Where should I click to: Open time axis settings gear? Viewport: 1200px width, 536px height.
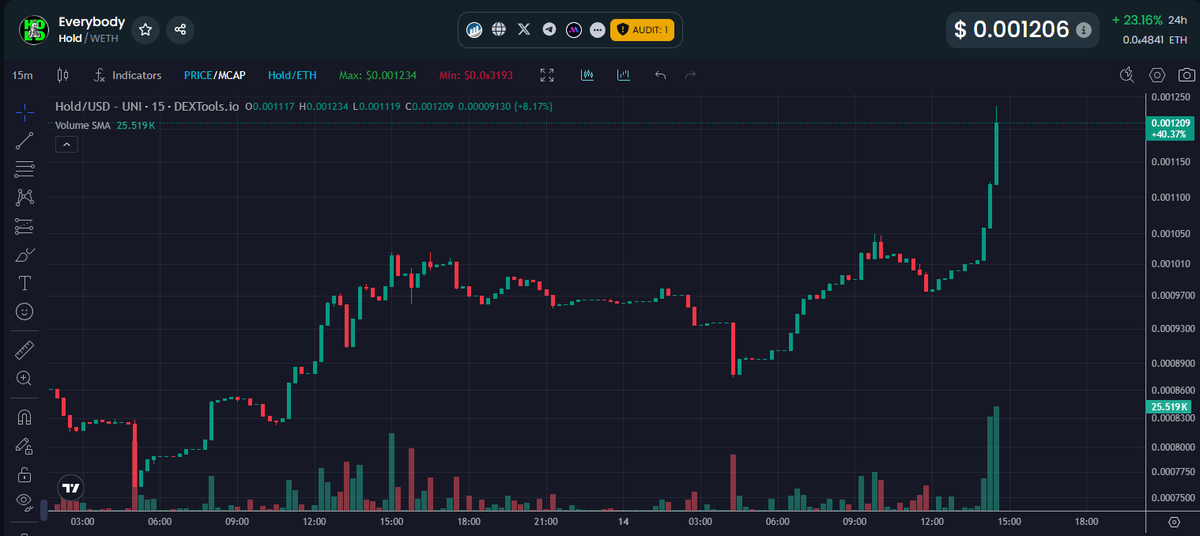coord(1173,522)
